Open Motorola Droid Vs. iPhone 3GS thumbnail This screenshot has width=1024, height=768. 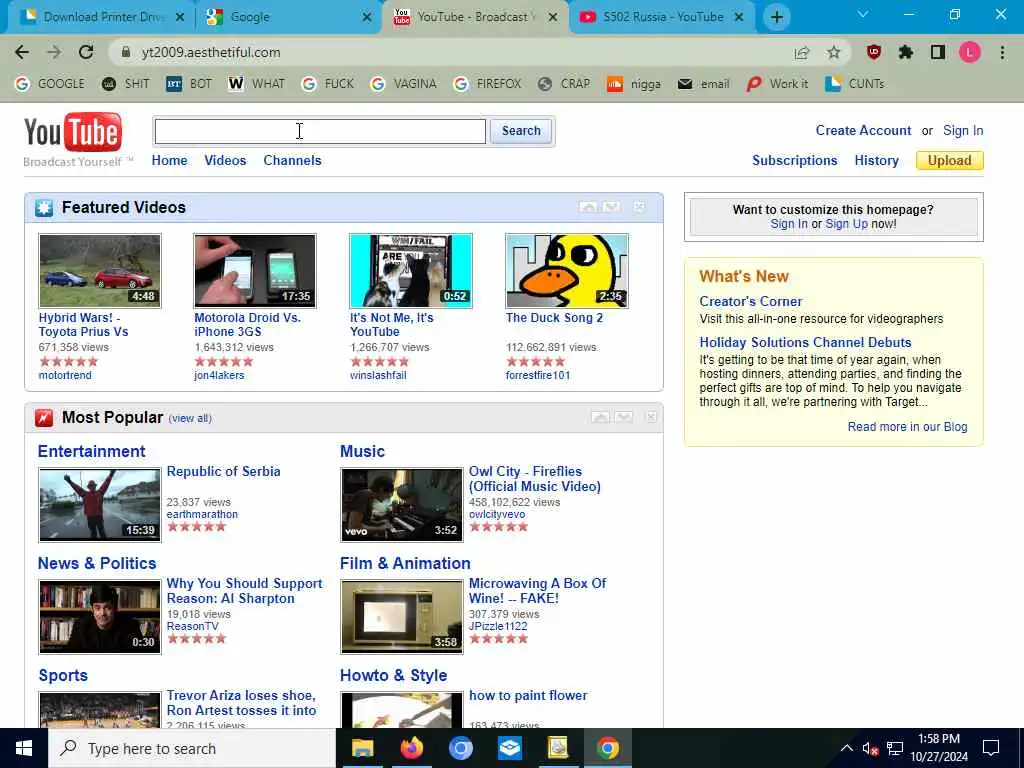click(255, 270)
